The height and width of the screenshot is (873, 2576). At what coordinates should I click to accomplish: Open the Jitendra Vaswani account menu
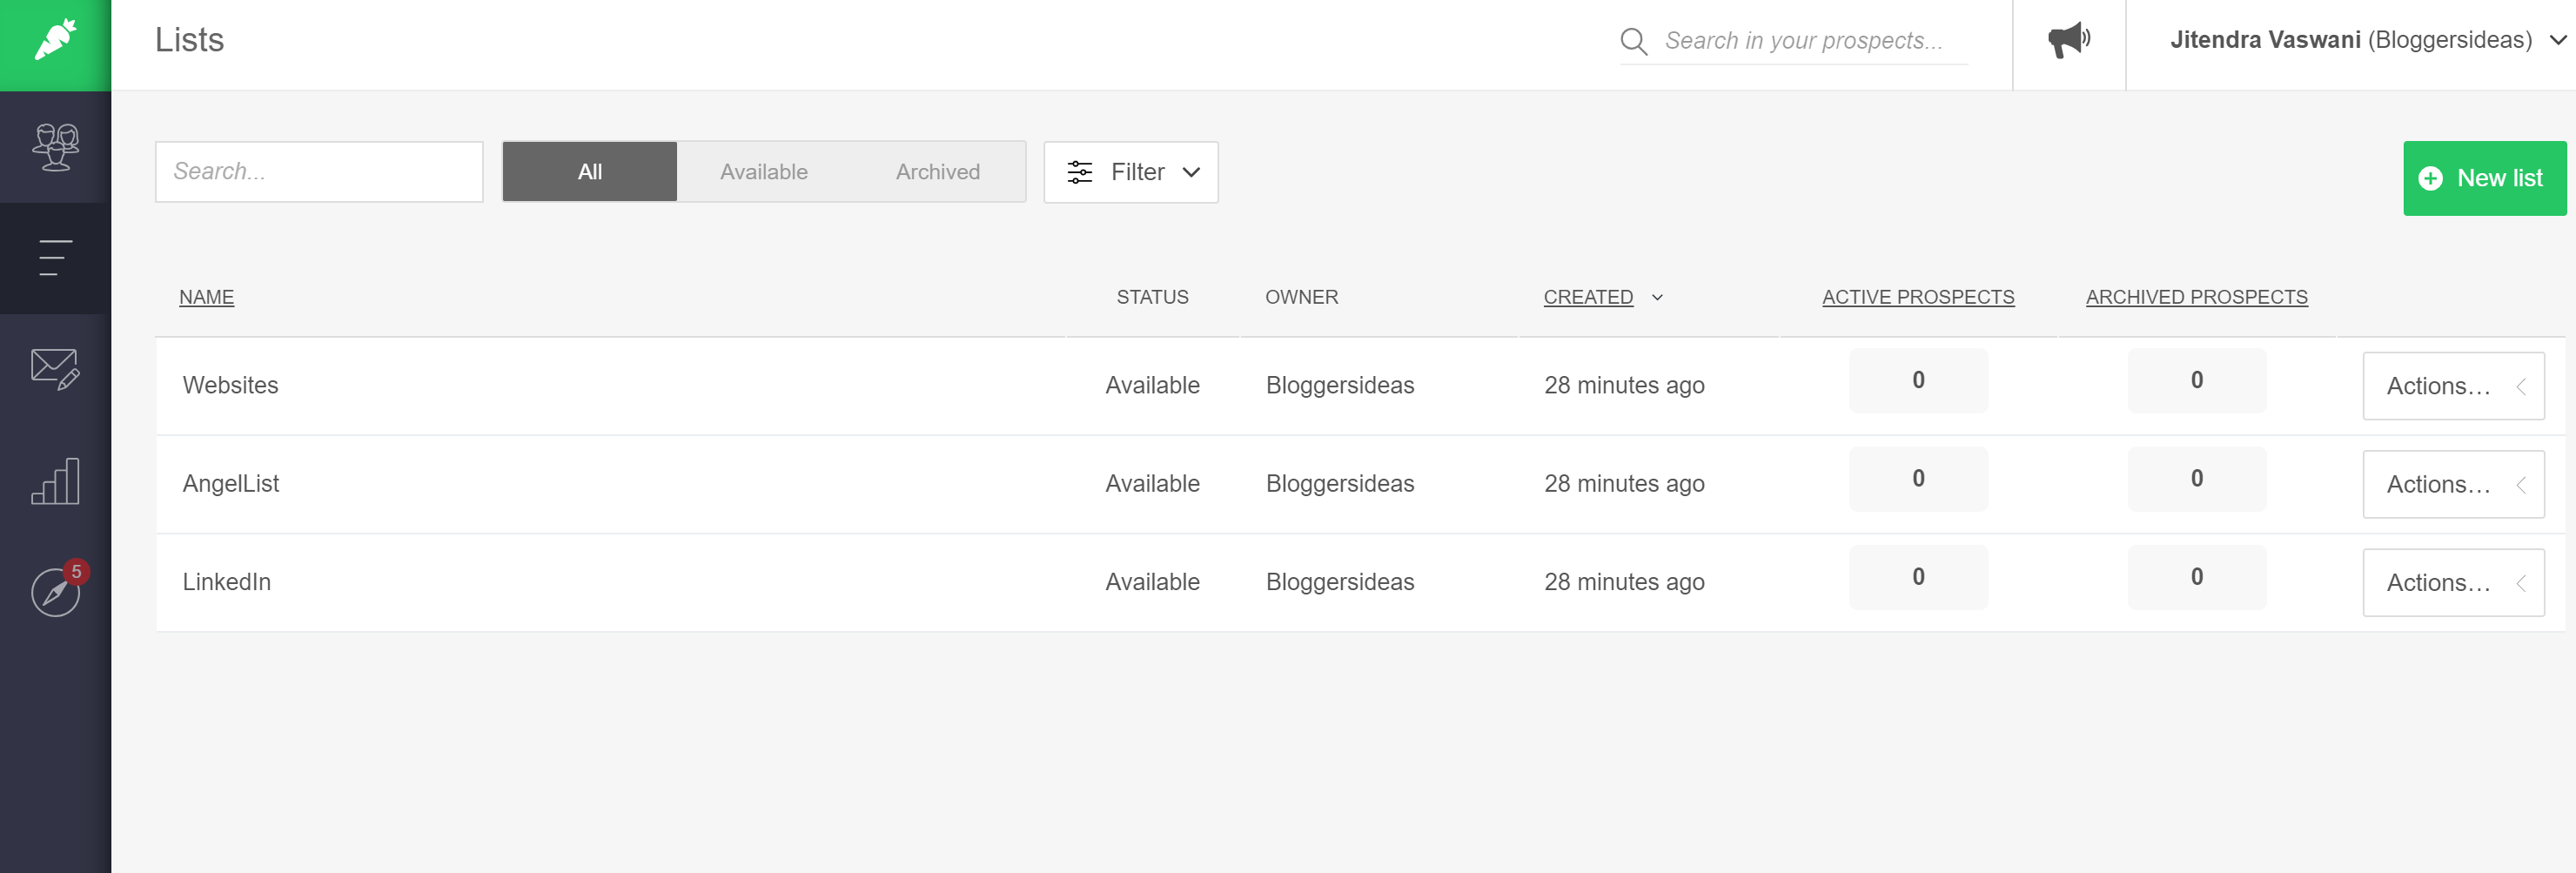tap(2366, 40)
